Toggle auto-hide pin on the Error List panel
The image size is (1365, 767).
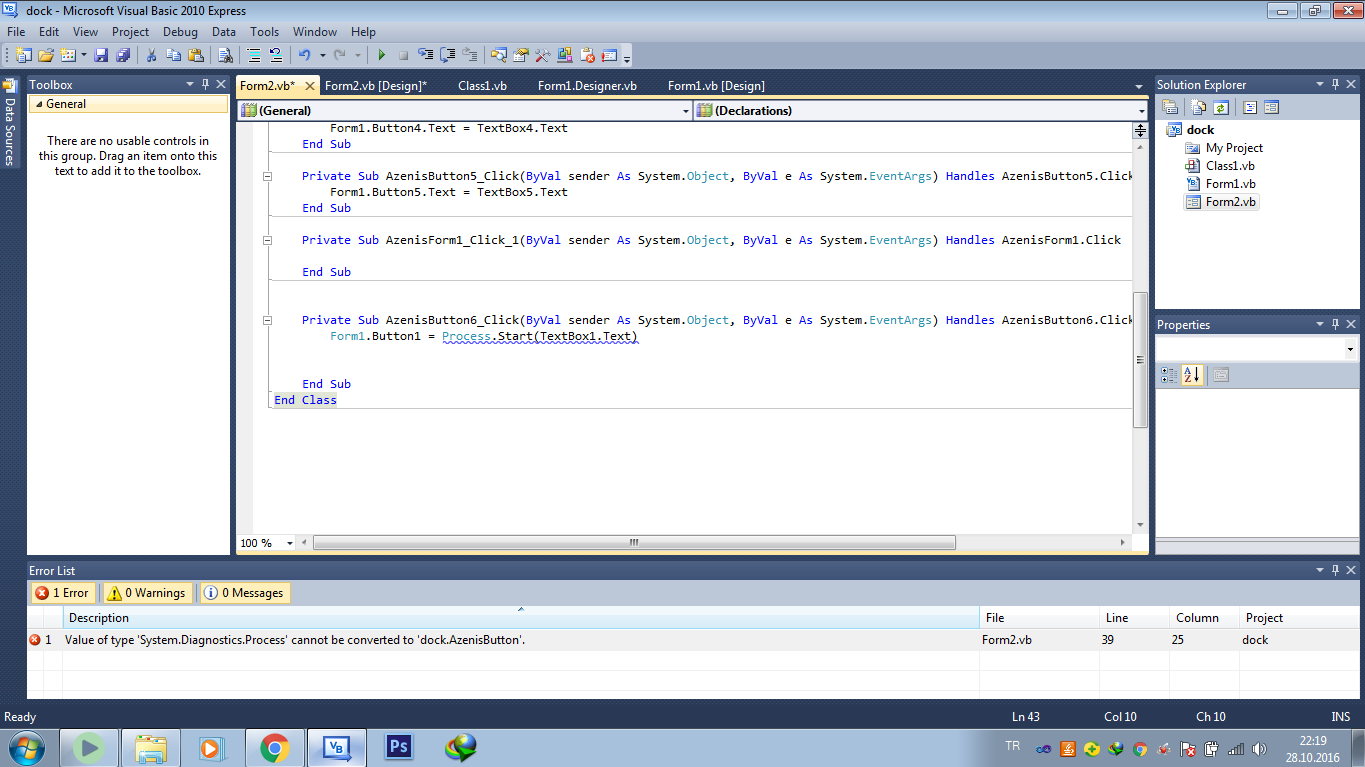pos(1335,571)
